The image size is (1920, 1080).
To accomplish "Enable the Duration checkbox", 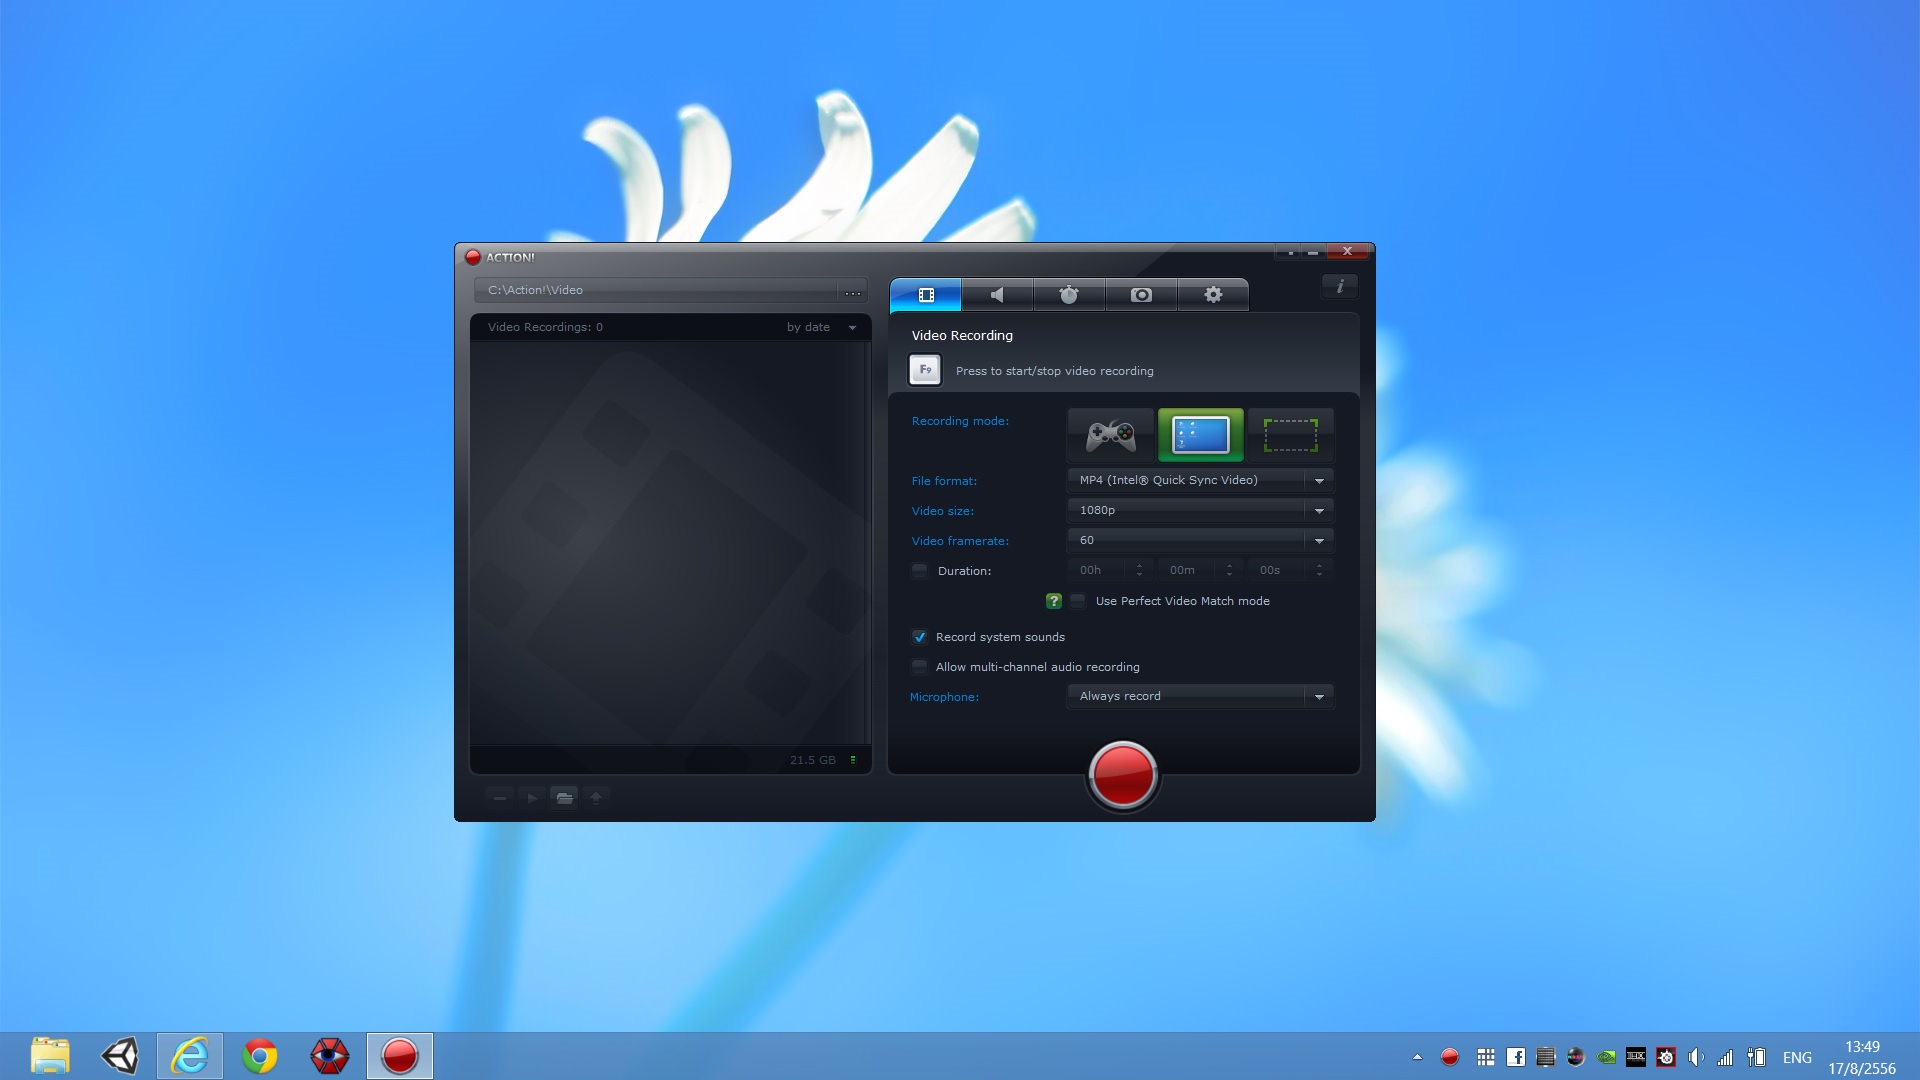I will pyautogui.click(x=919, y=571).
